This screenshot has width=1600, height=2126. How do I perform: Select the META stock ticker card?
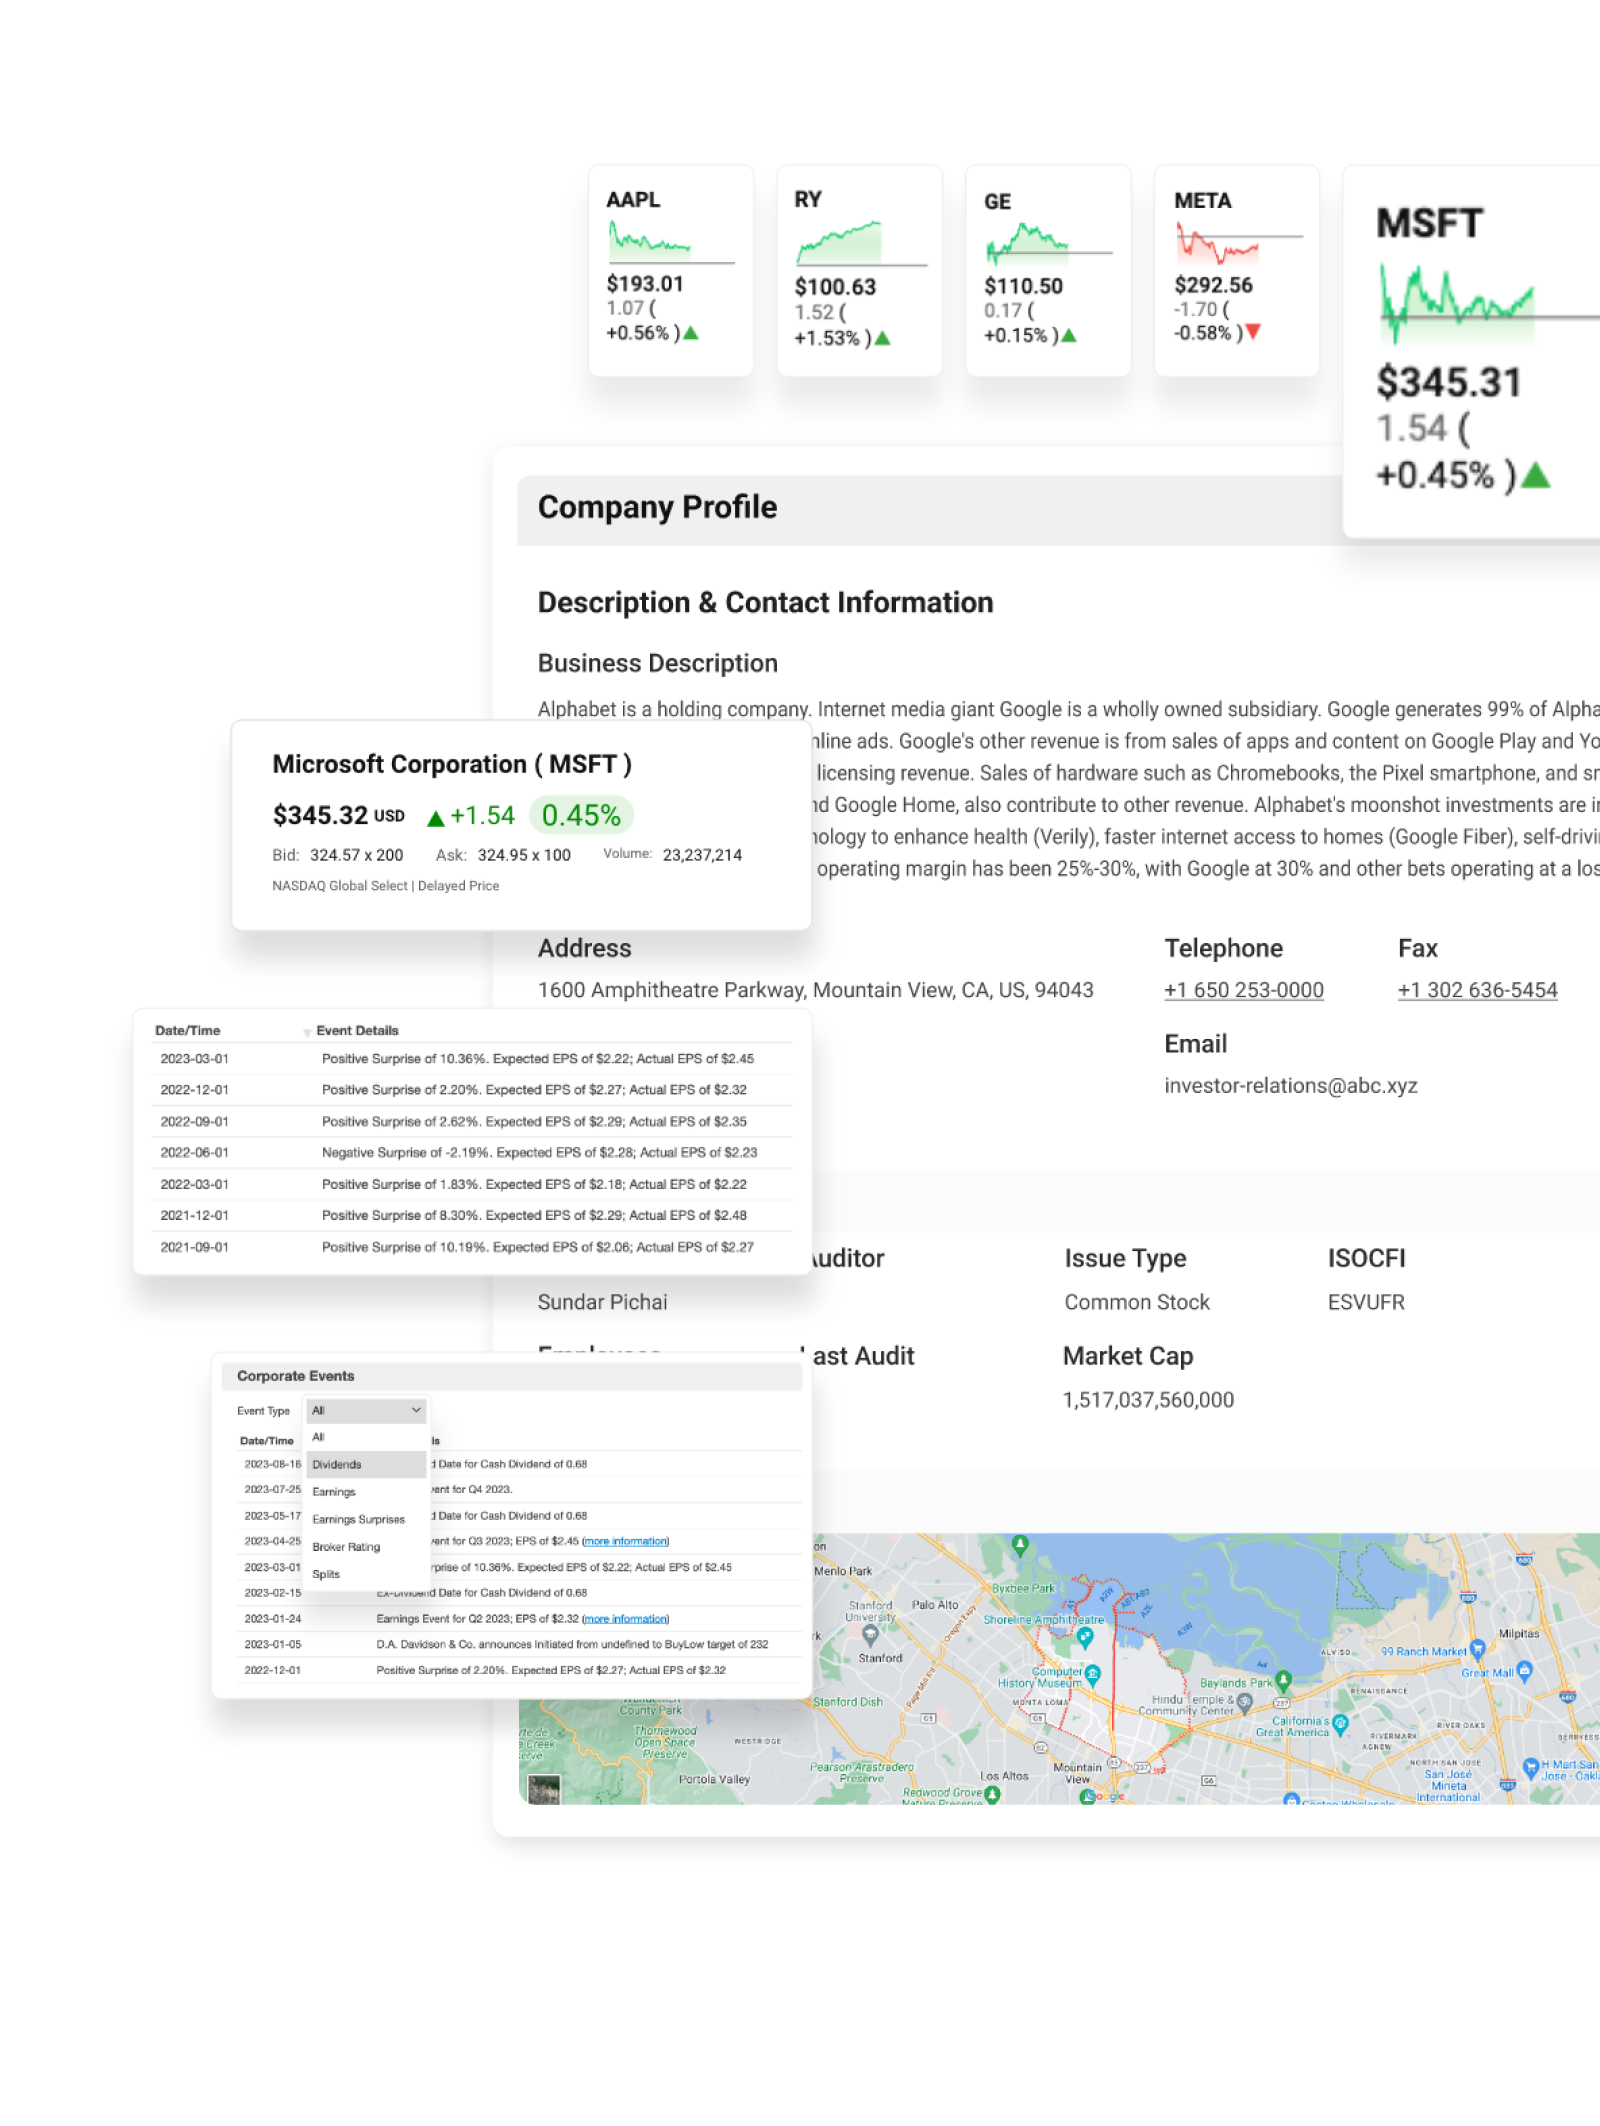[x=1236, y=270]
